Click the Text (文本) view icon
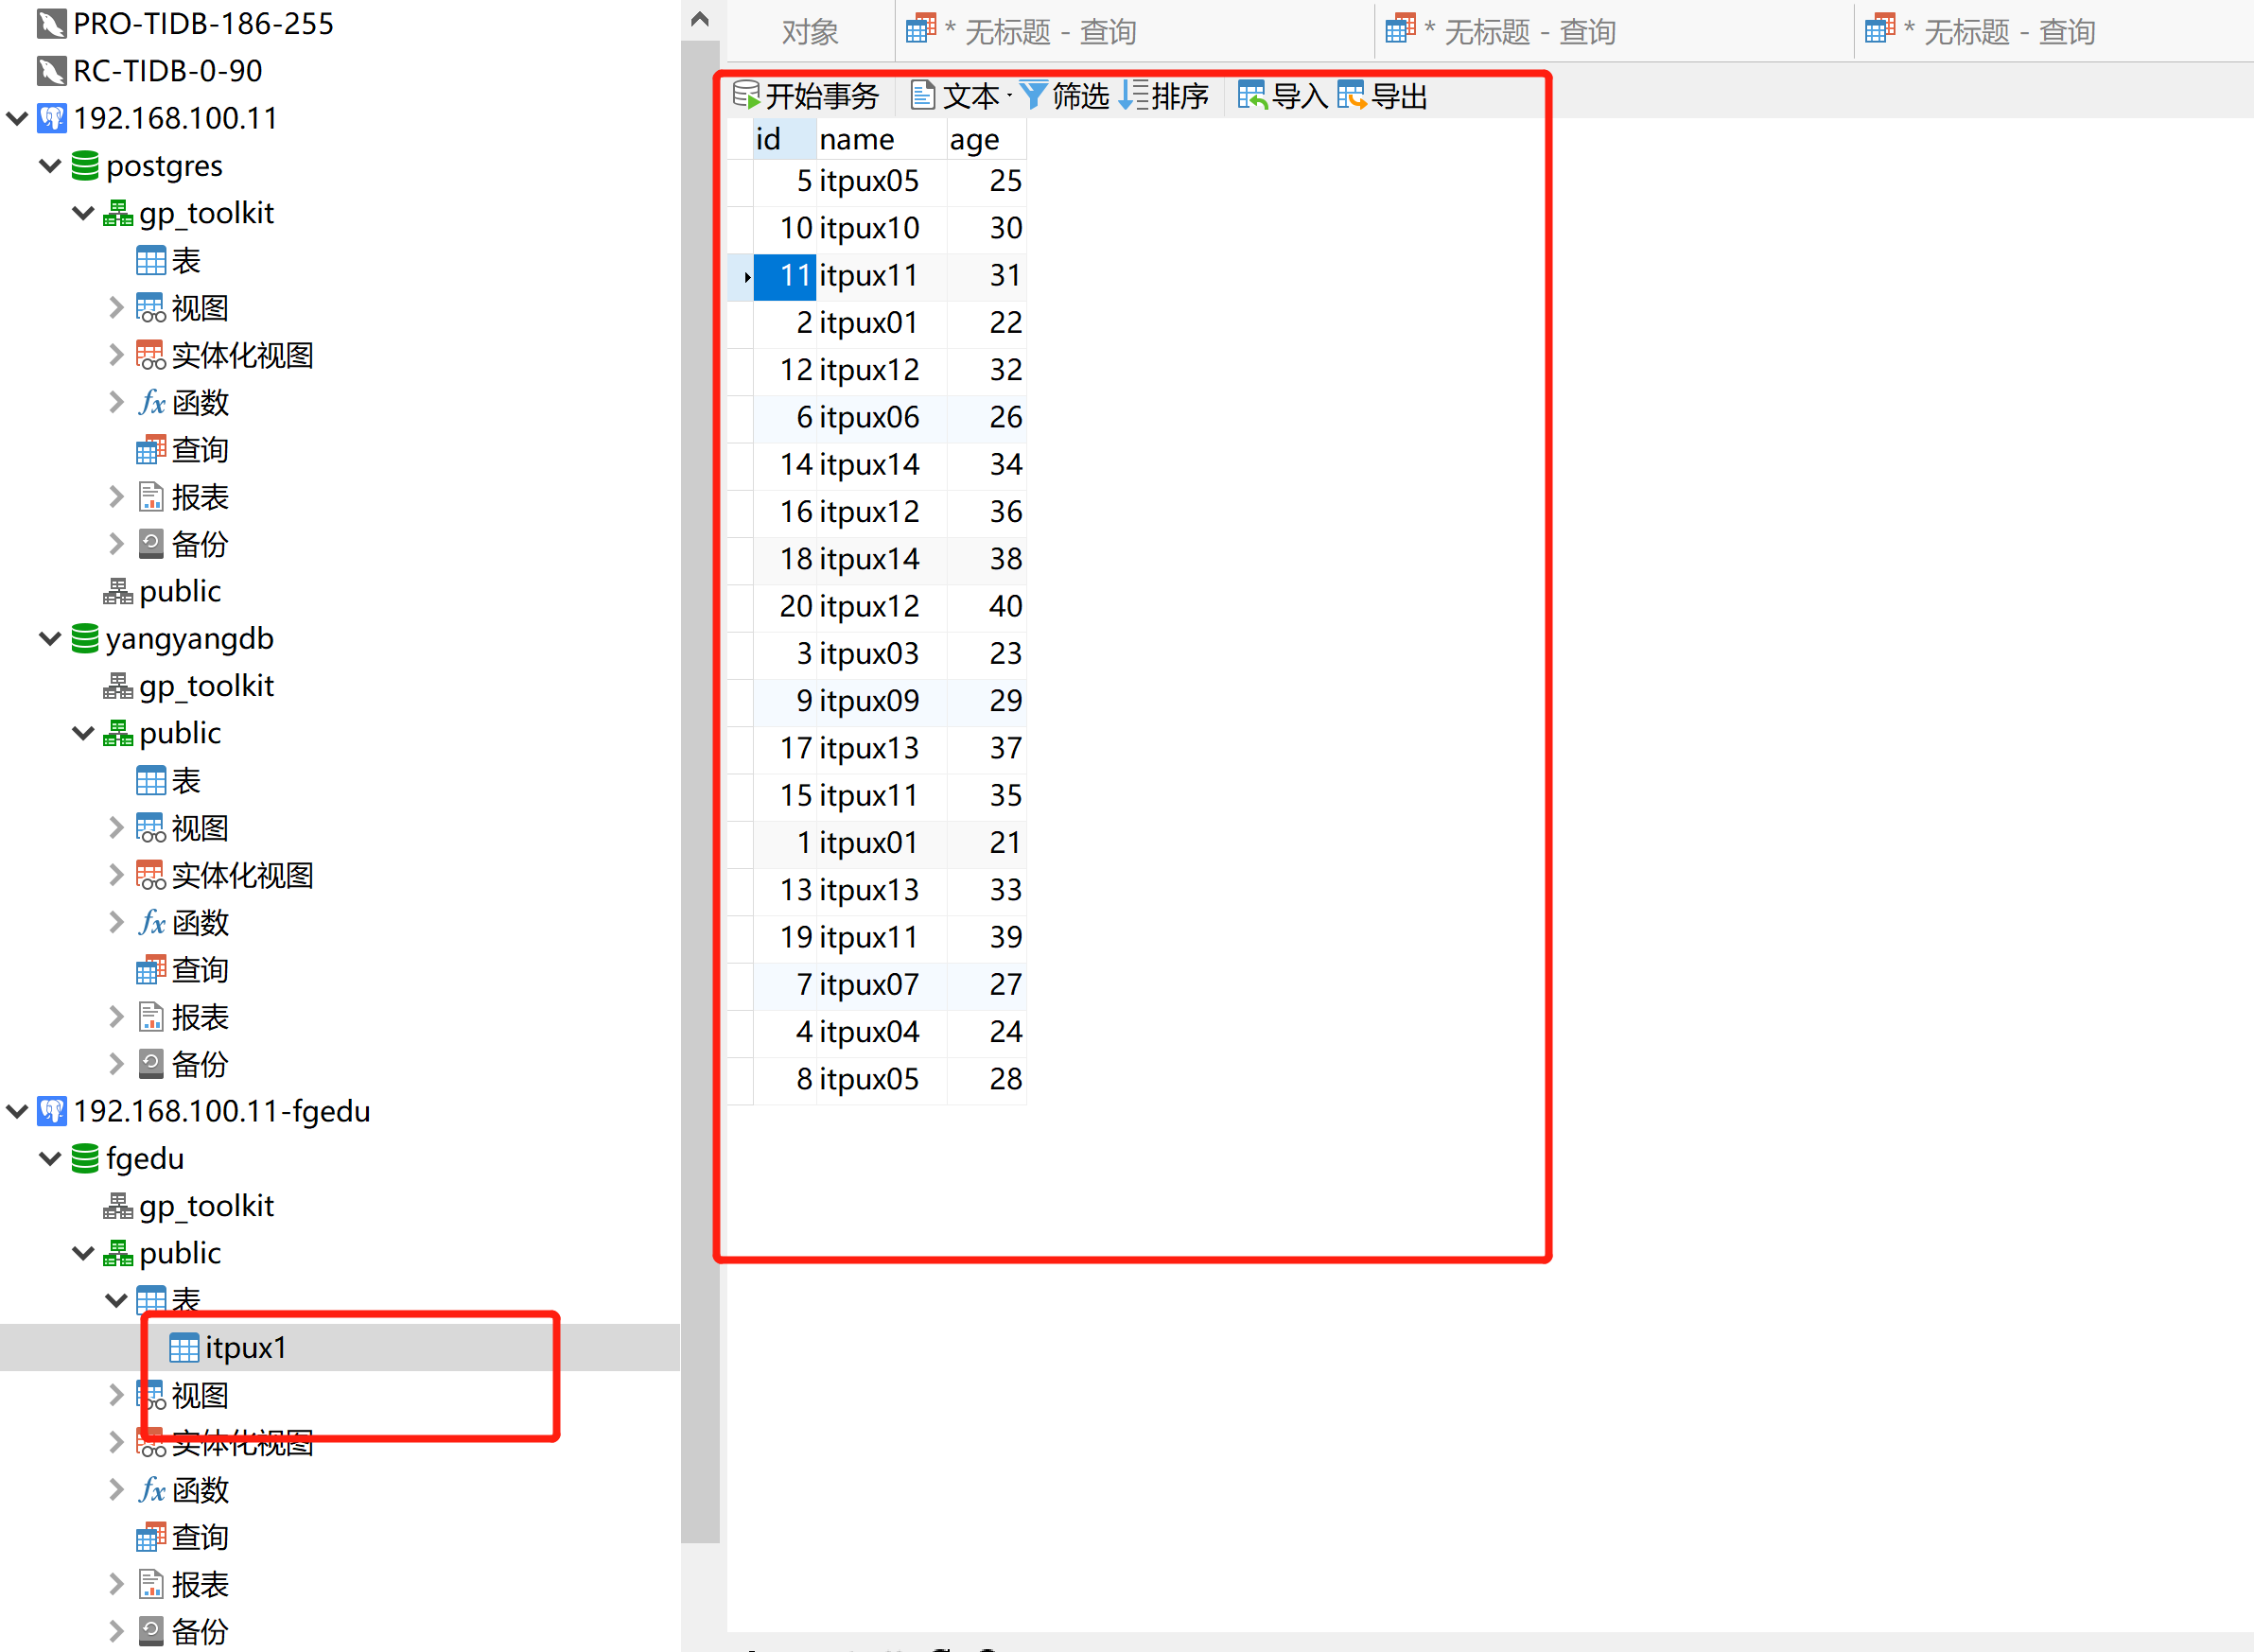Image resolution: width=2254 pixels, height=1652 pixels. 923,95
